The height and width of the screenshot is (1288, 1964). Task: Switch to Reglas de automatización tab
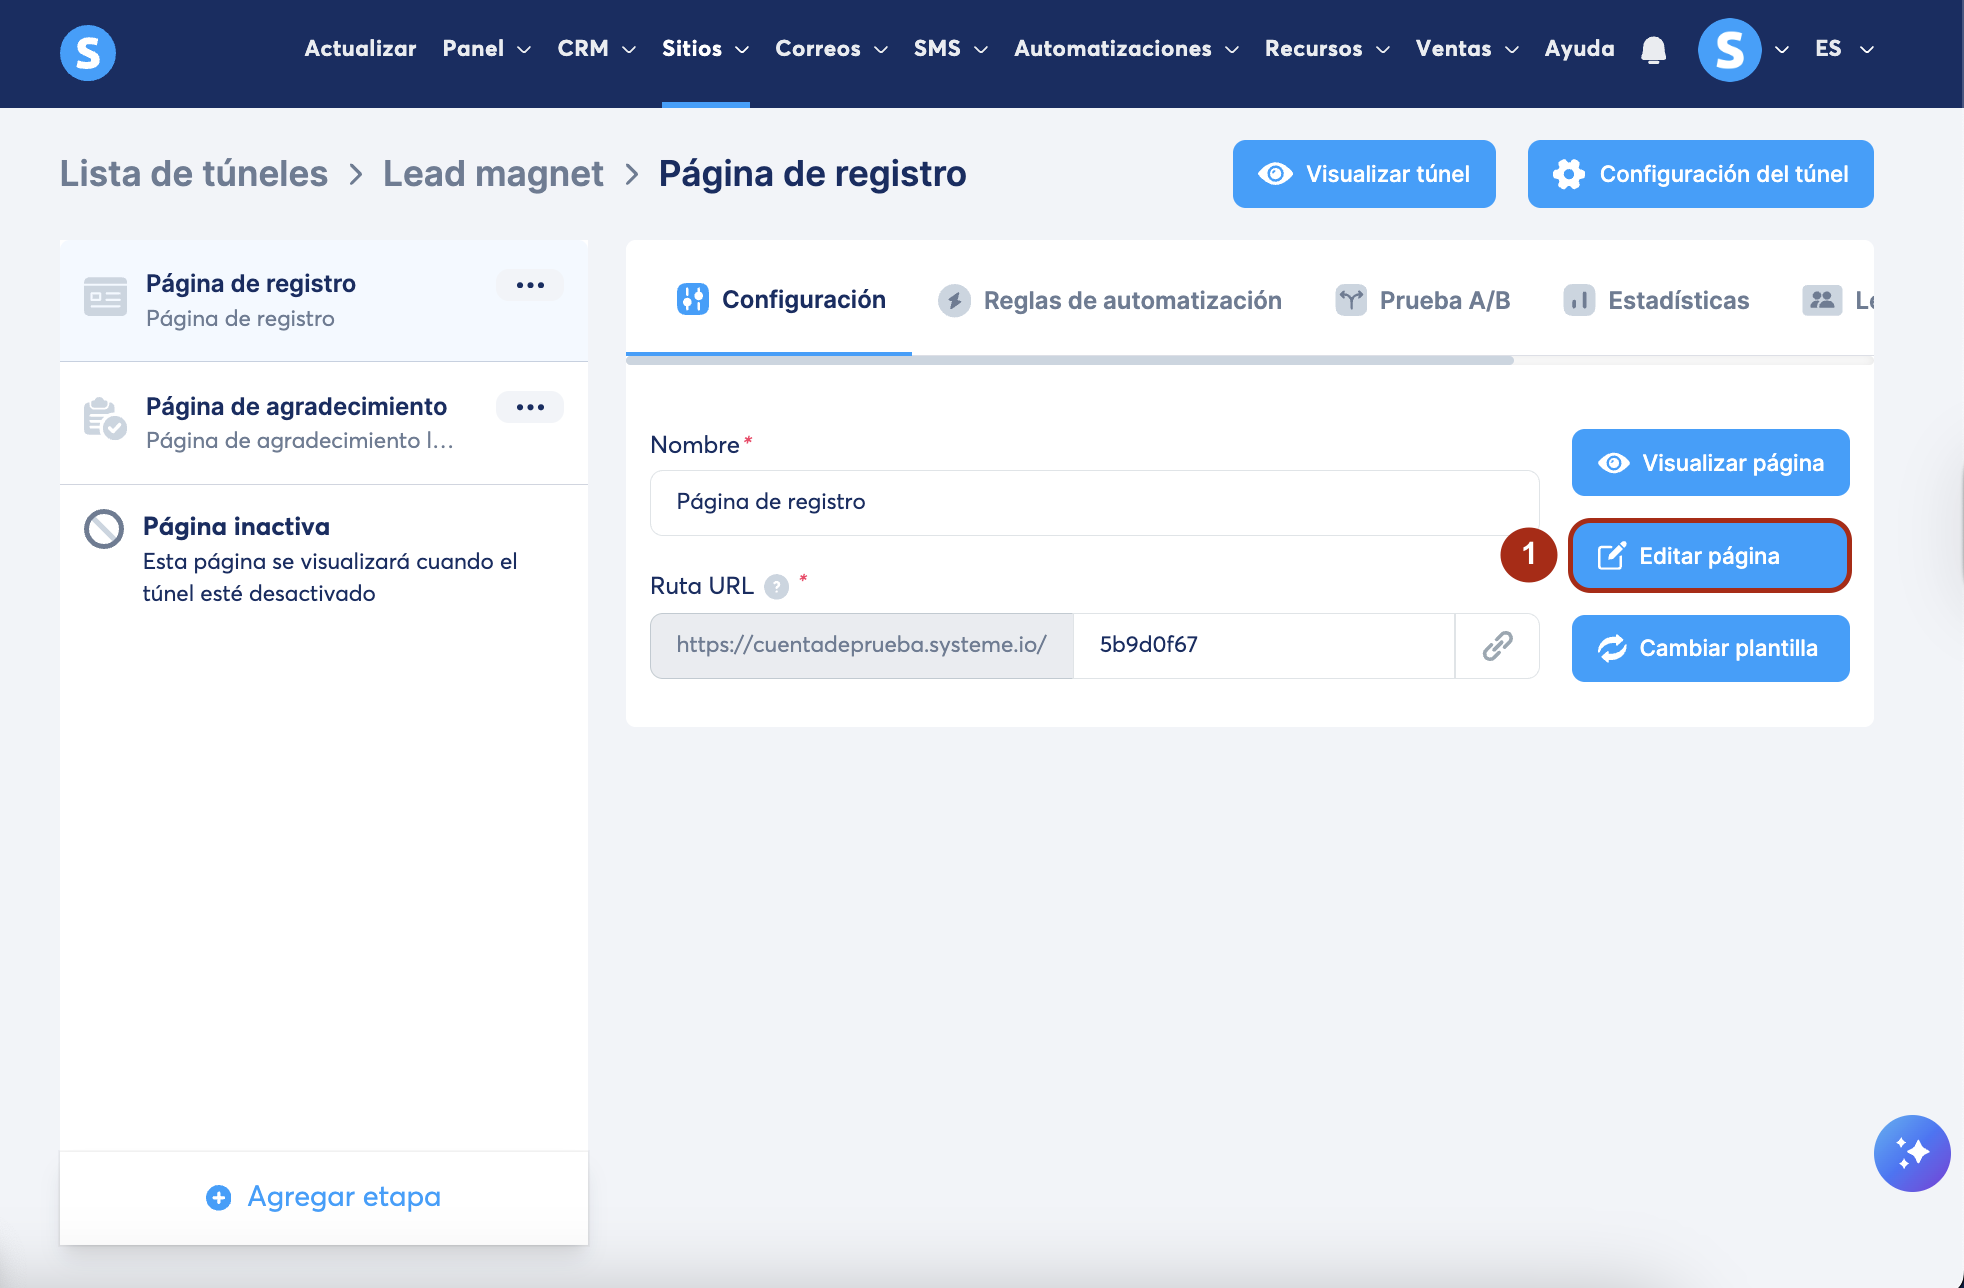[x=1110, y=300]
